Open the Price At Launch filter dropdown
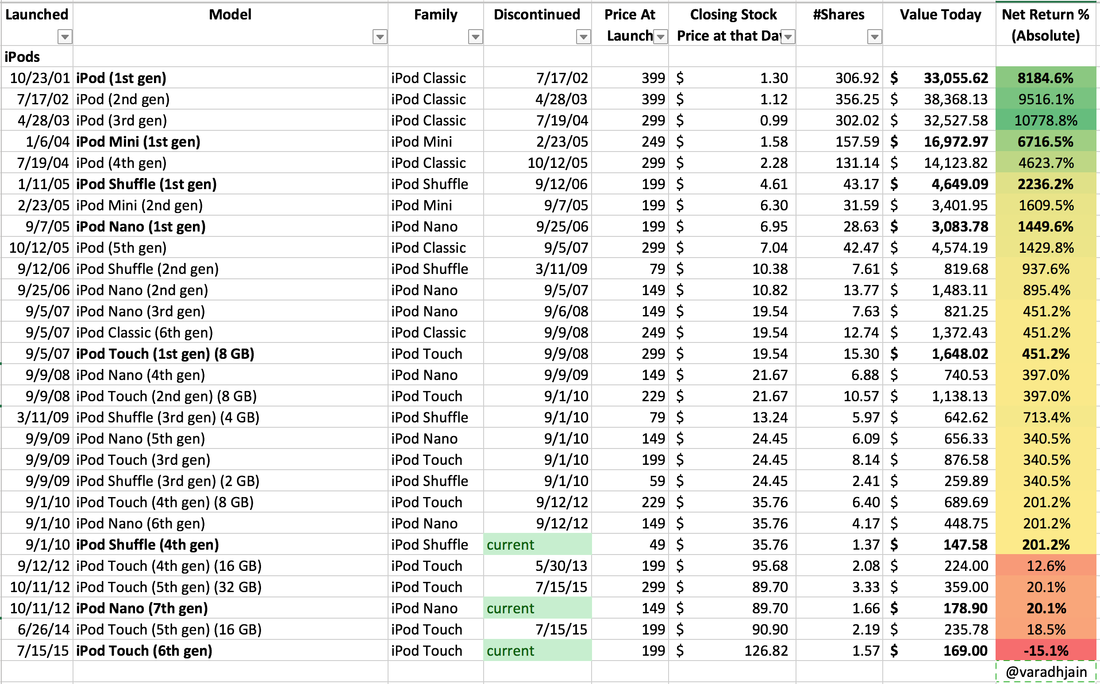 (660, 37)
